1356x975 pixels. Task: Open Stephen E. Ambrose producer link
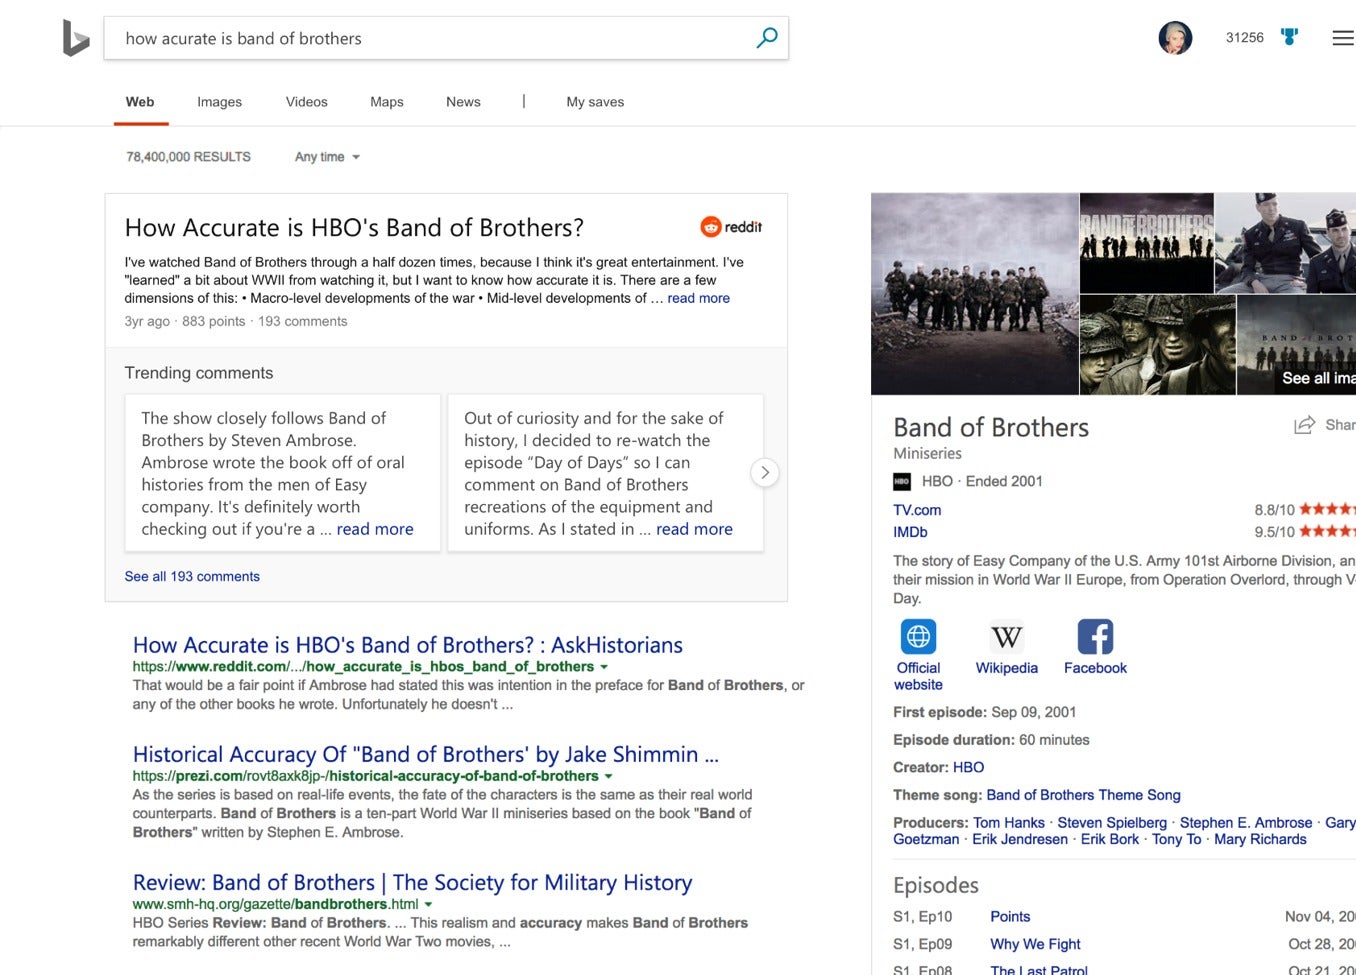click(x=1246, y=822)
